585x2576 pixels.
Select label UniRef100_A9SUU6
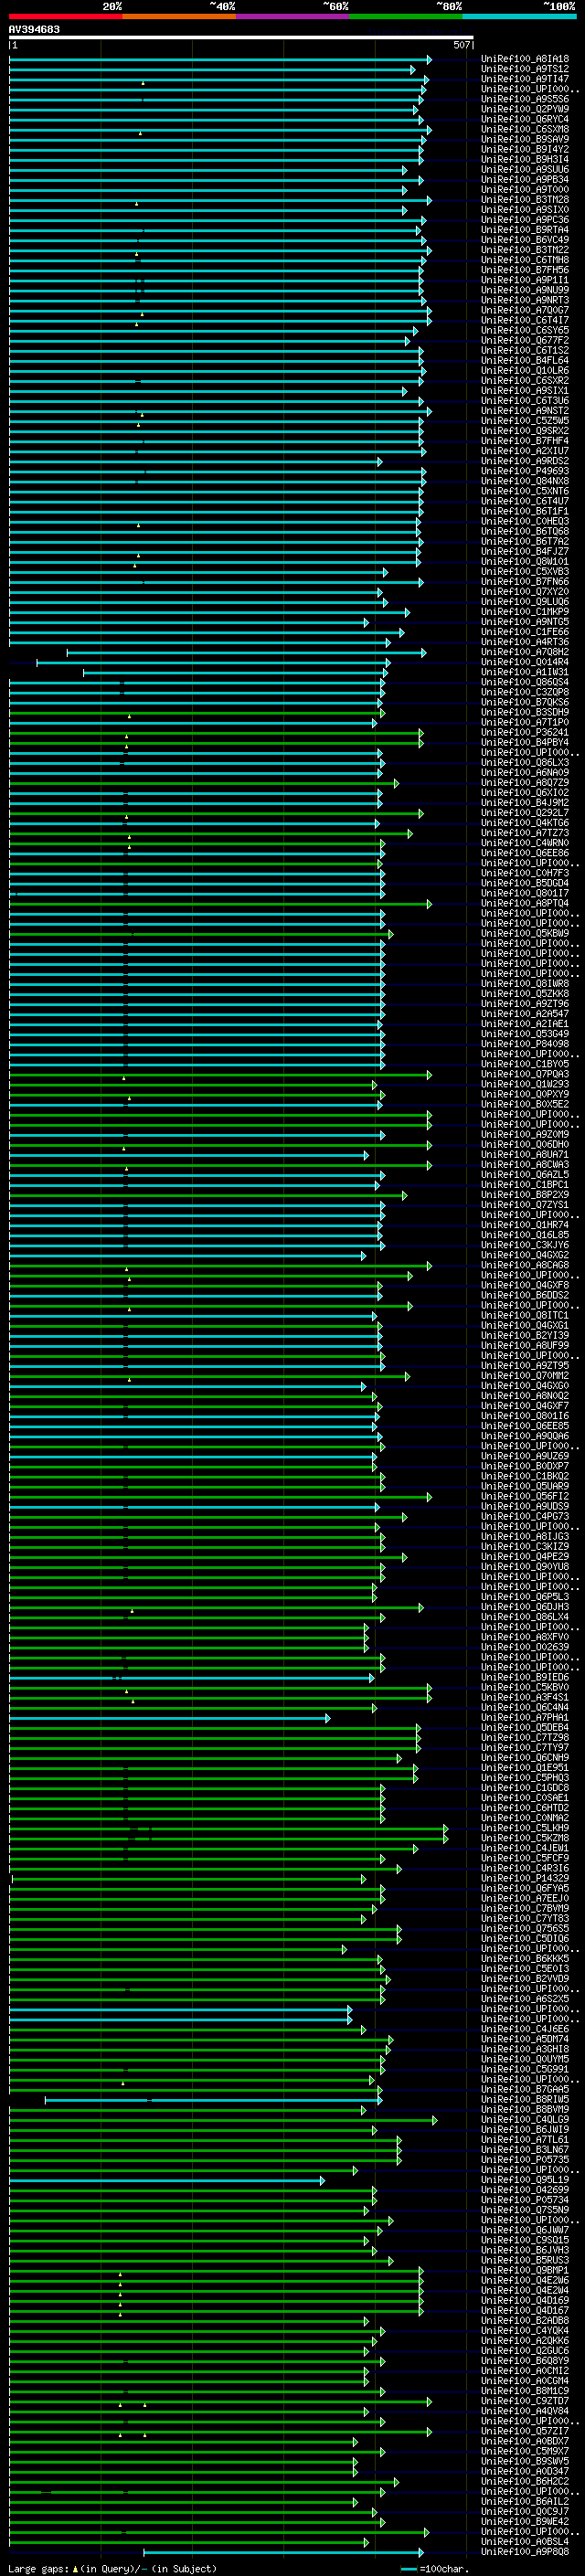[525, 170]
